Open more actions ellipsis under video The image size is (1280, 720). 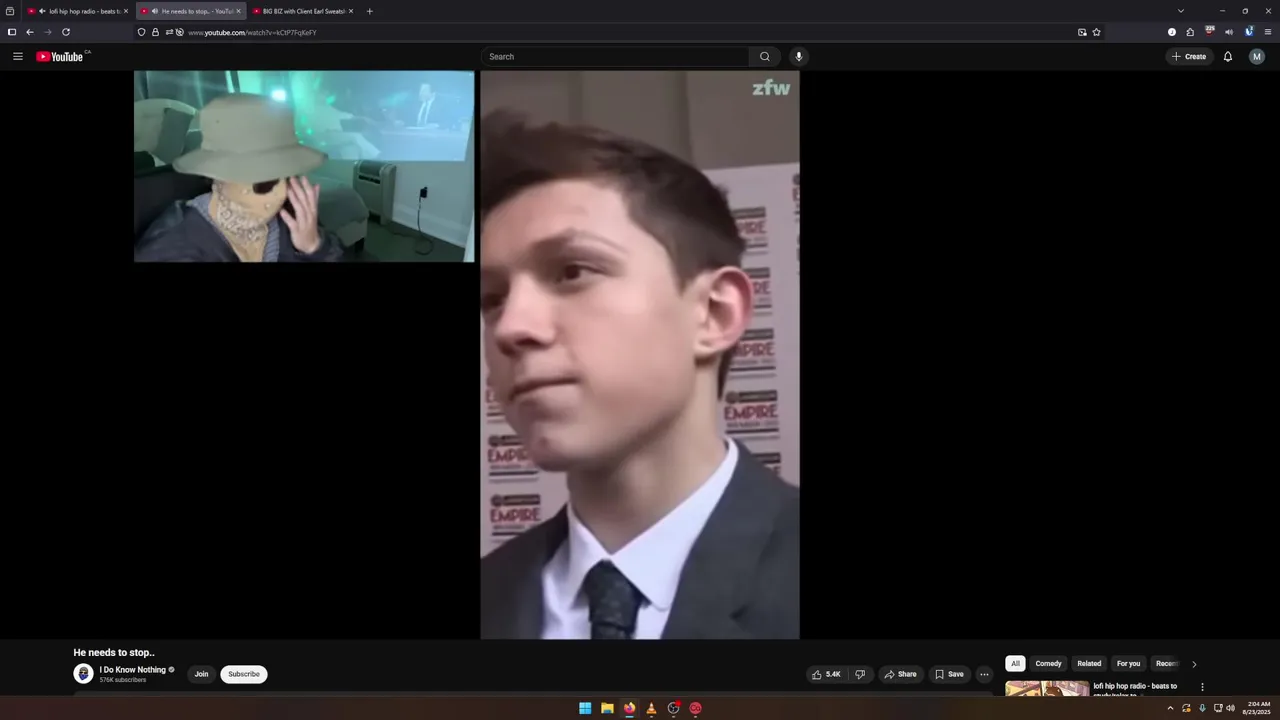(984, 674)
